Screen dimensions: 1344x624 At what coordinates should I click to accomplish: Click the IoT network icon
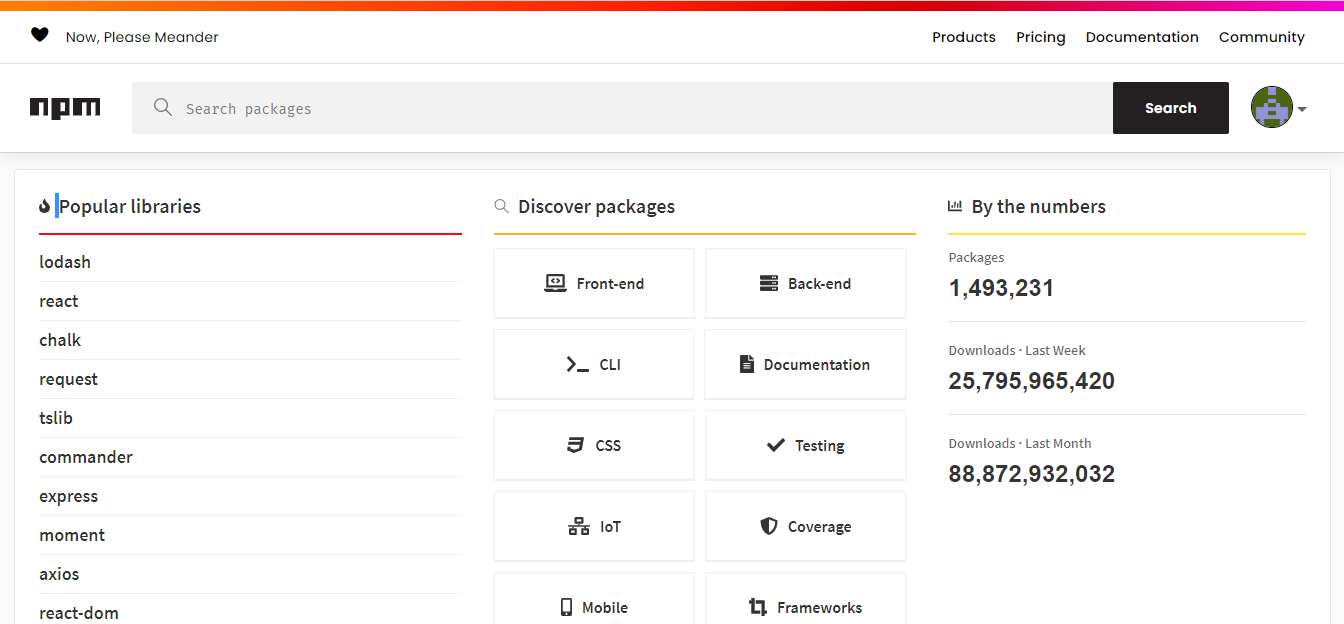579,526
